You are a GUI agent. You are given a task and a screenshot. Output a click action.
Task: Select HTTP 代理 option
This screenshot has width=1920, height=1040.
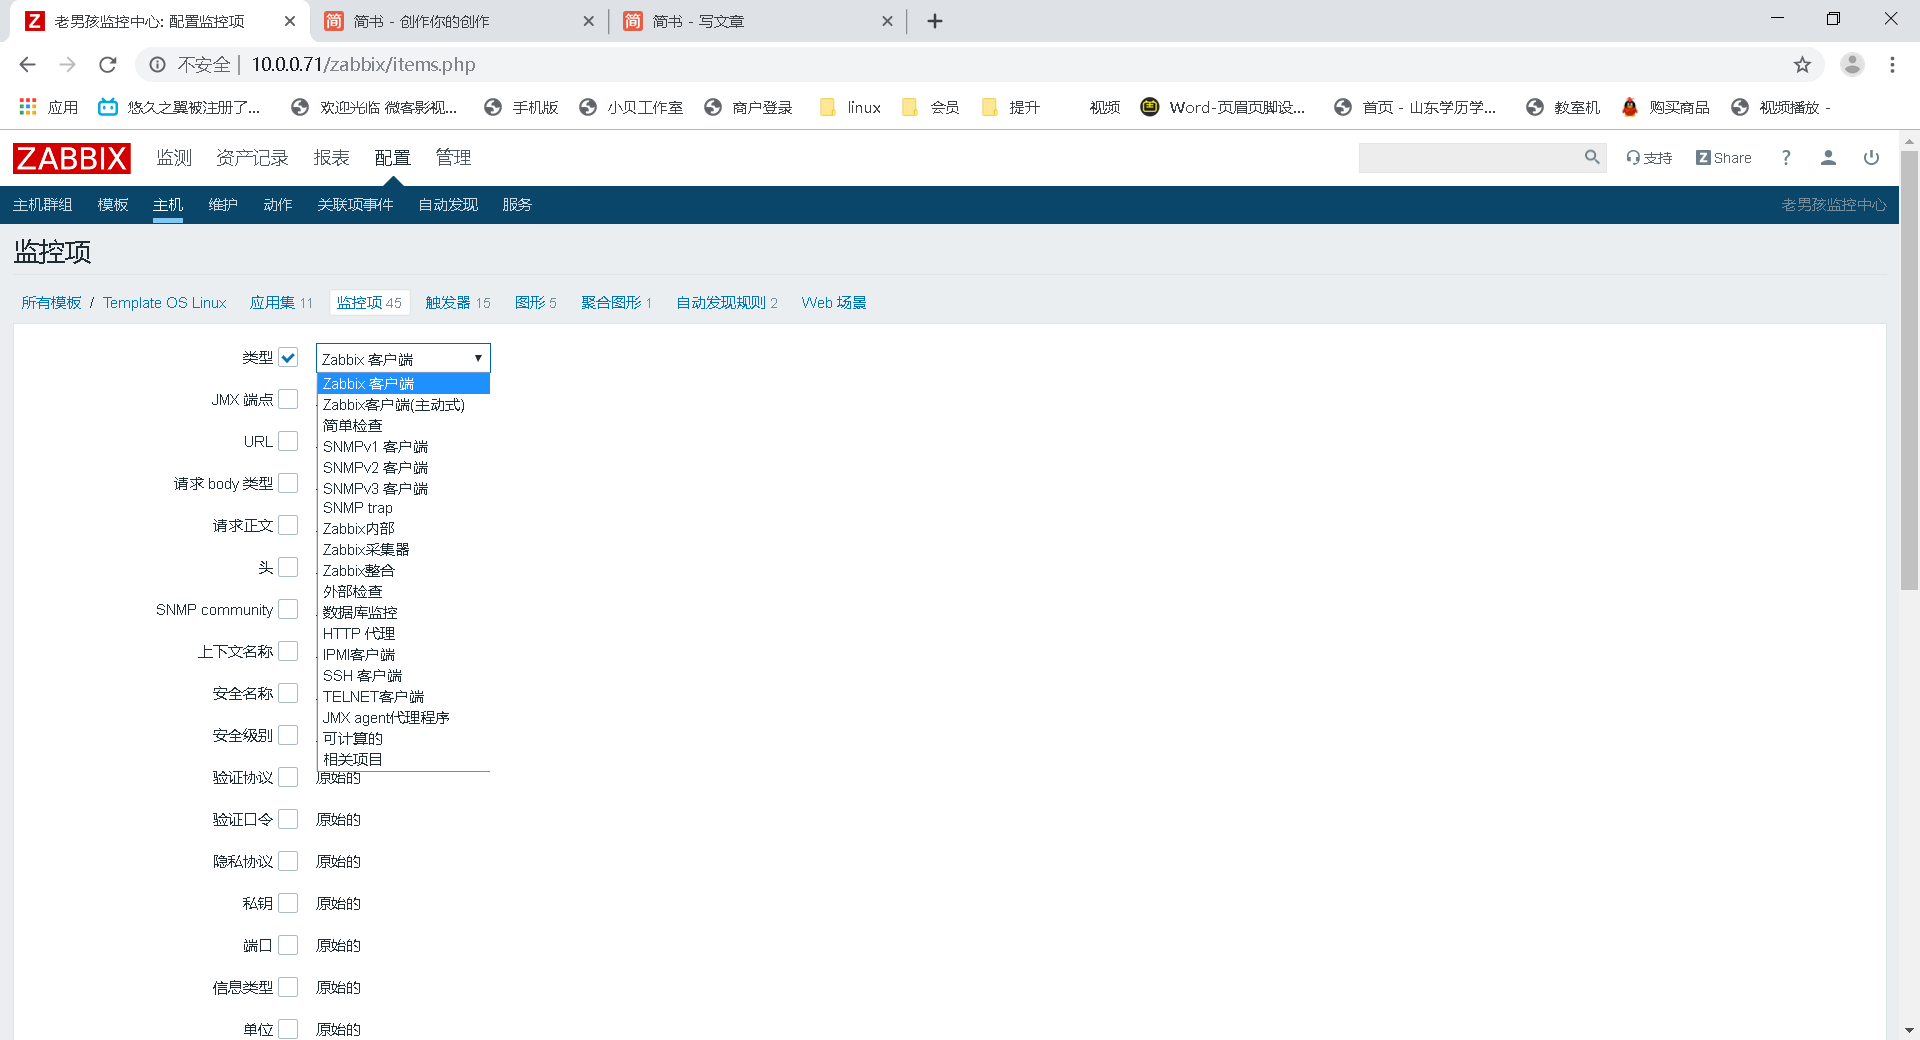coord(403,634)
